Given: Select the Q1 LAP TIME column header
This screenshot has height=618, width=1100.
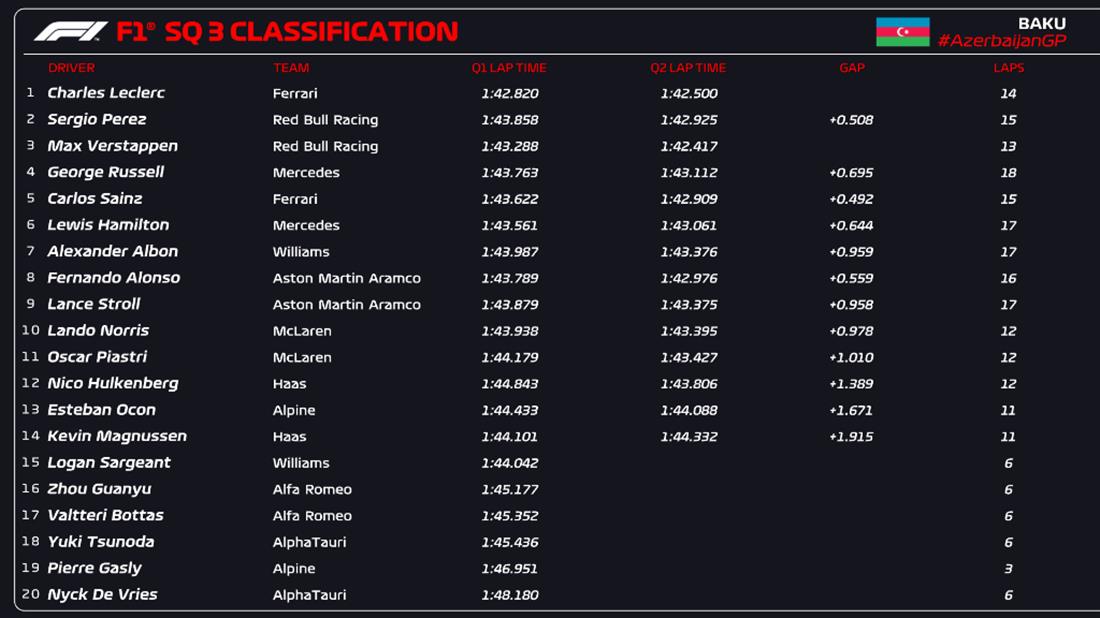Looking at the screenshot, I should click(509, 68).
